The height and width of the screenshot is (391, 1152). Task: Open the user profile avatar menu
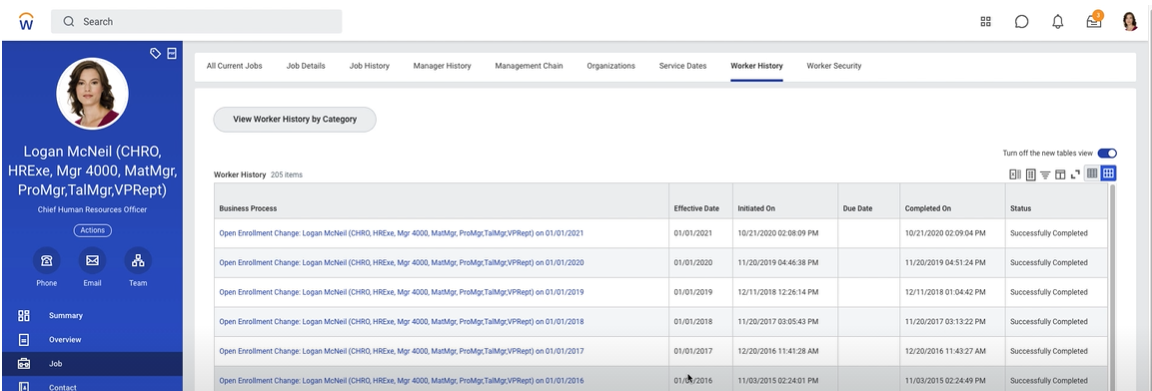(x=1130, y=21)
